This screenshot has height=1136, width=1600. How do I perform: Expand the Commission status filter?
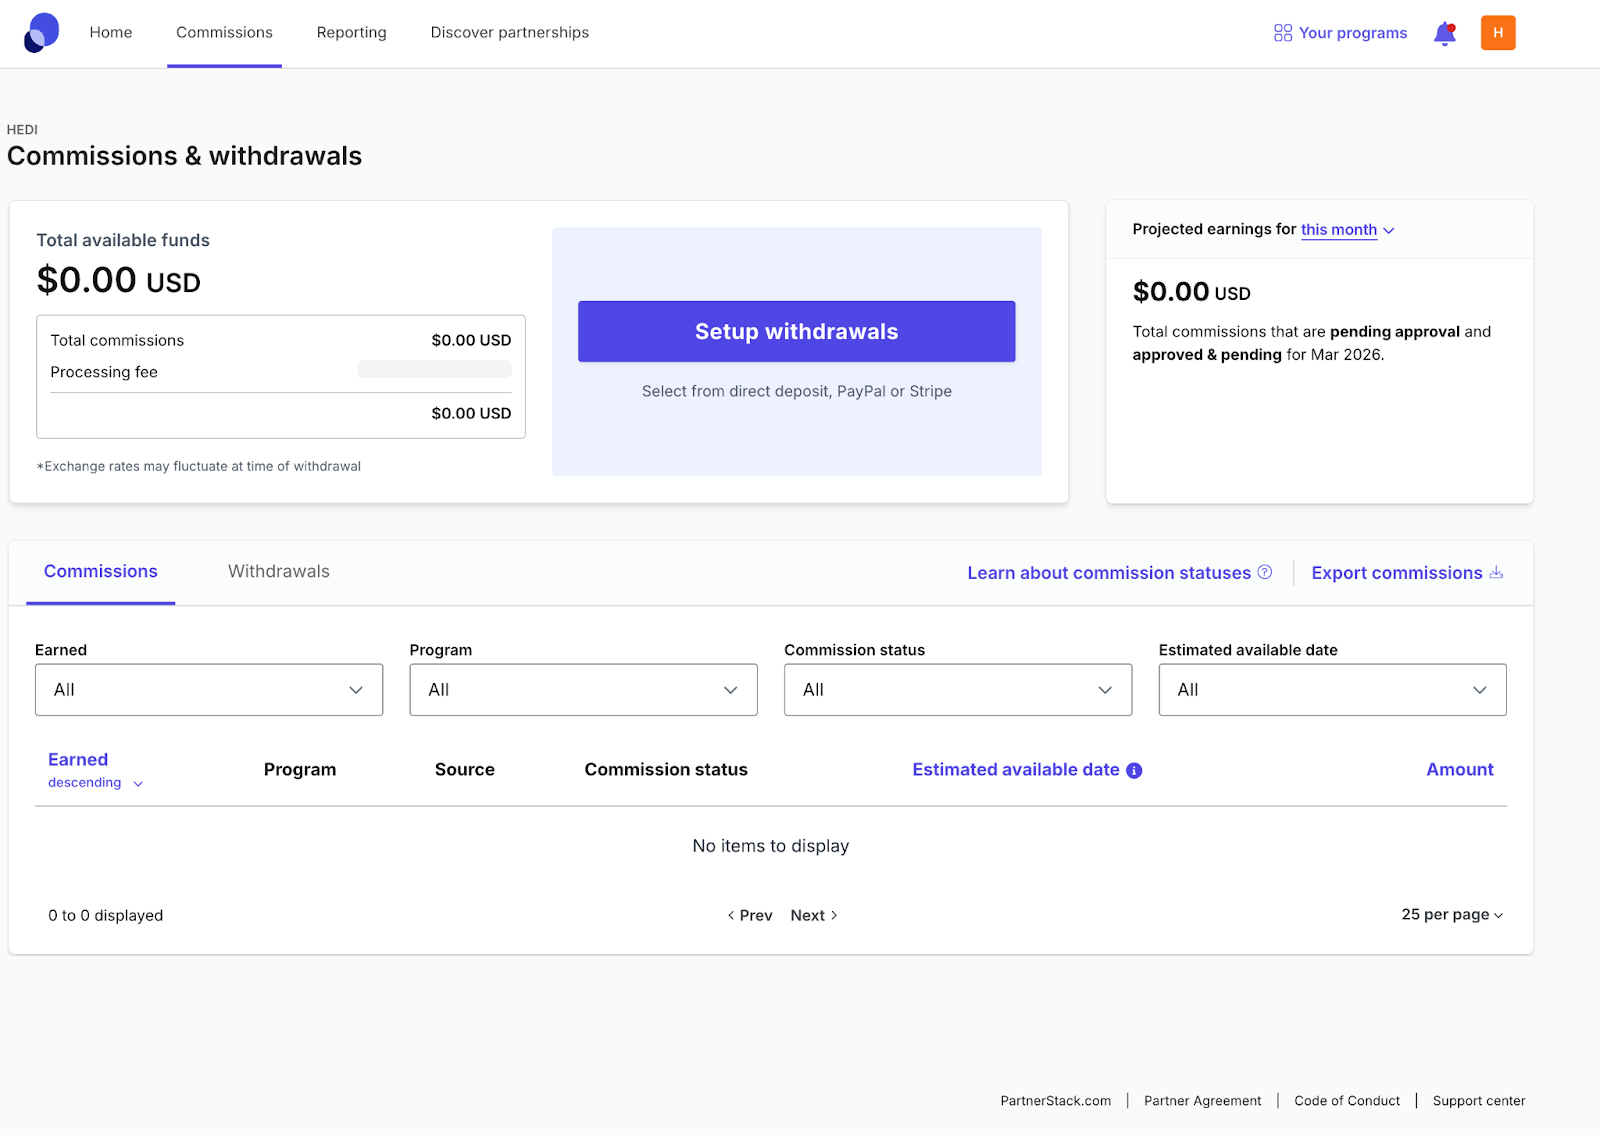click(x=957, y=690)
